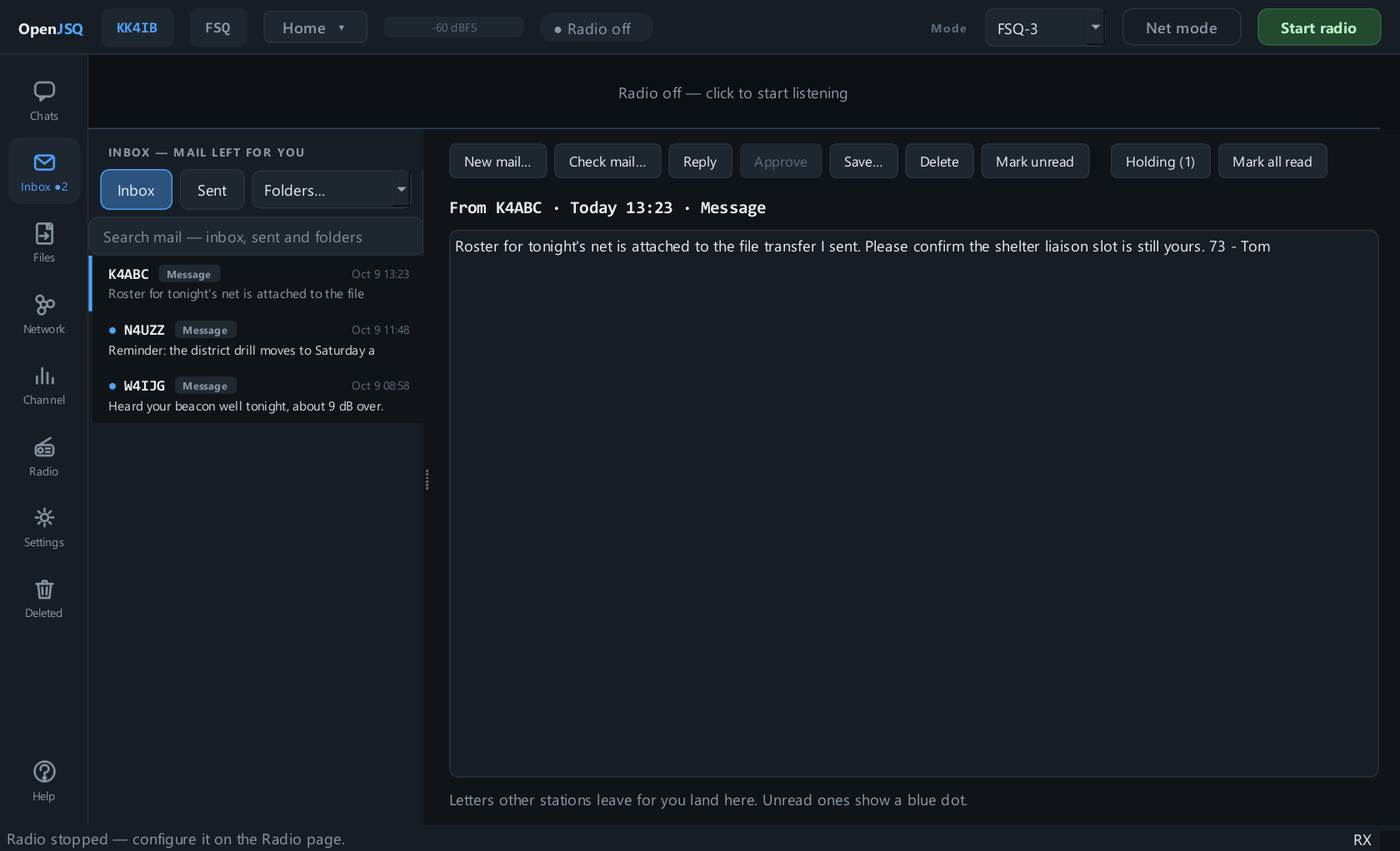Click the pane splitter handle
Viewport: 1400px width, 851px height.
click(427, 479)
